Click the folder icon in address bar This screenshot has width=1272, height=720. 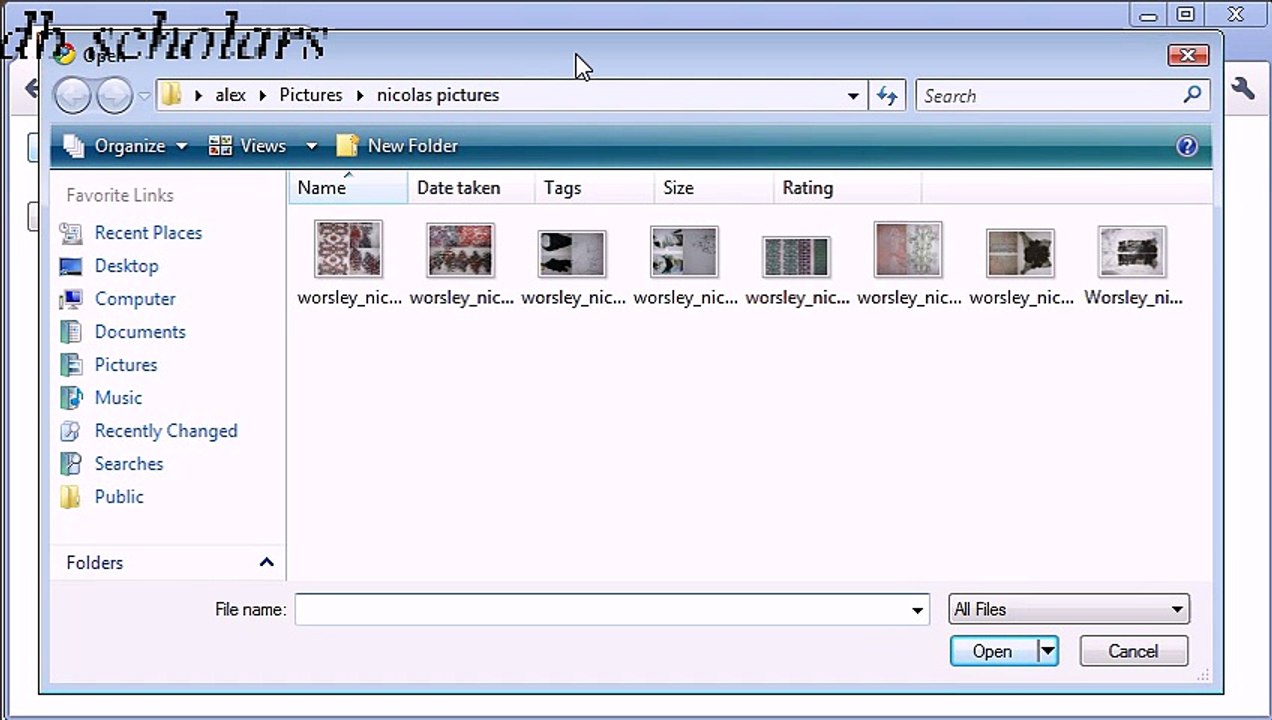[172, 95]
